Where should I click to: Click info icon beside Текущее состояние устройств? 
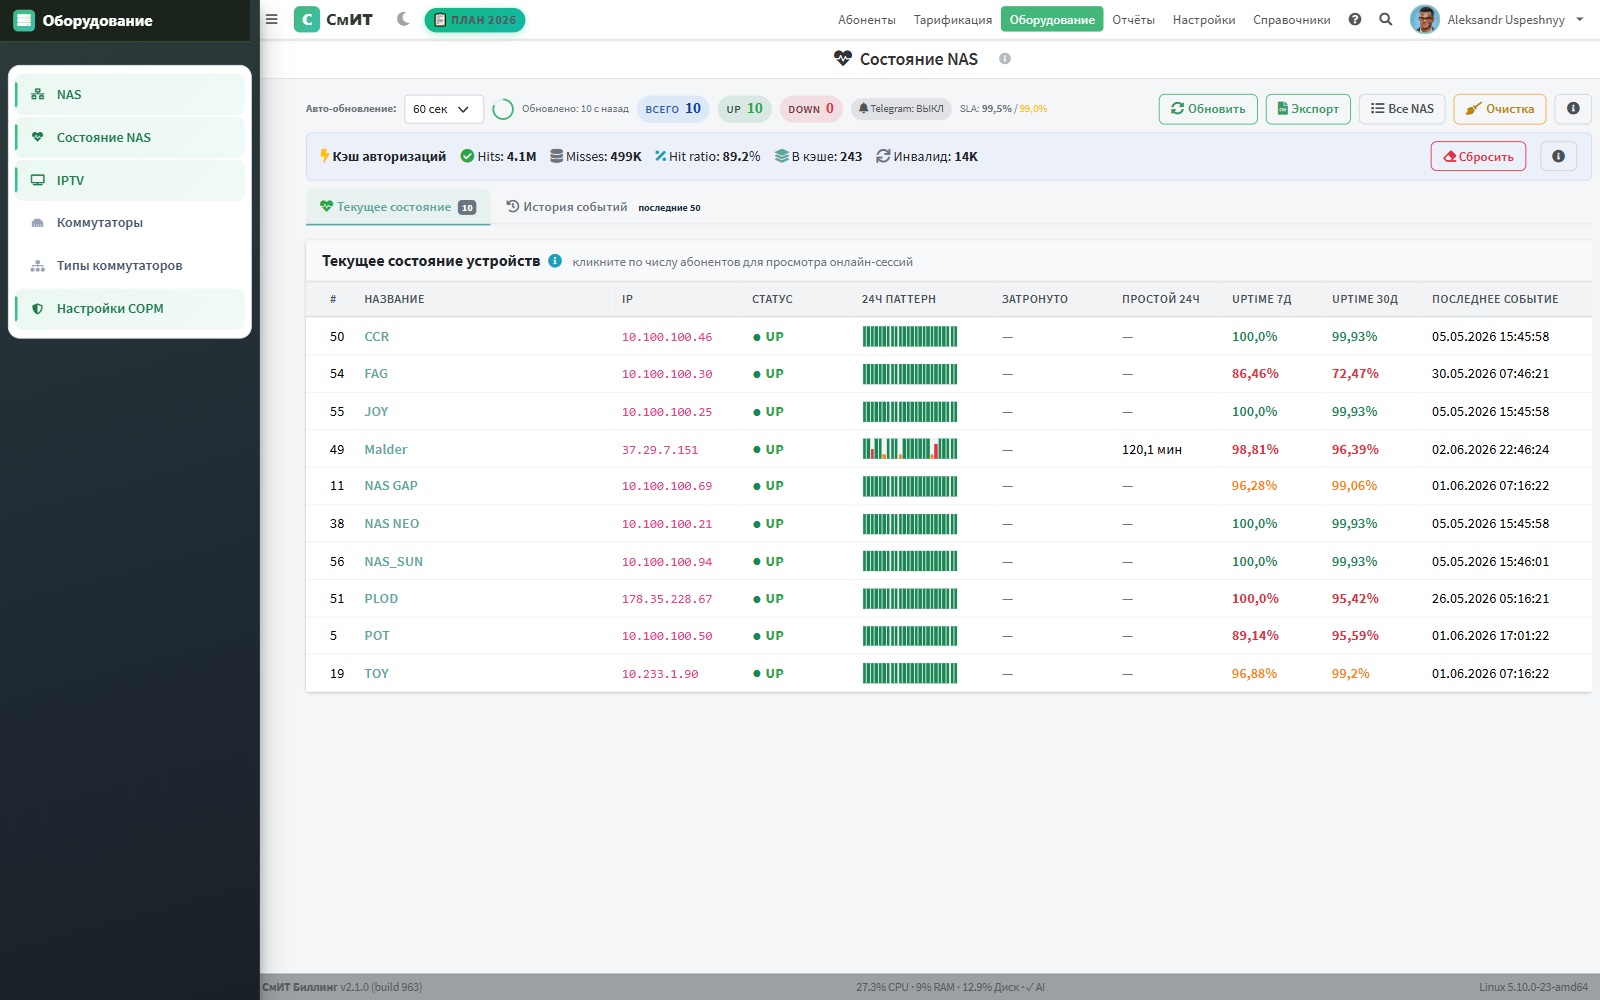(x=555, y=261)
